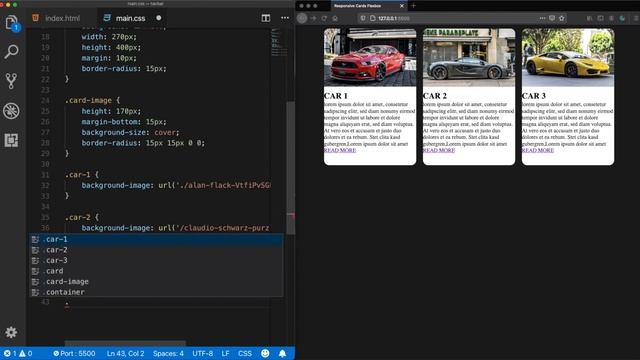Open tracking protection shield icon
The image size is (640, 360).
click(363, 18)
